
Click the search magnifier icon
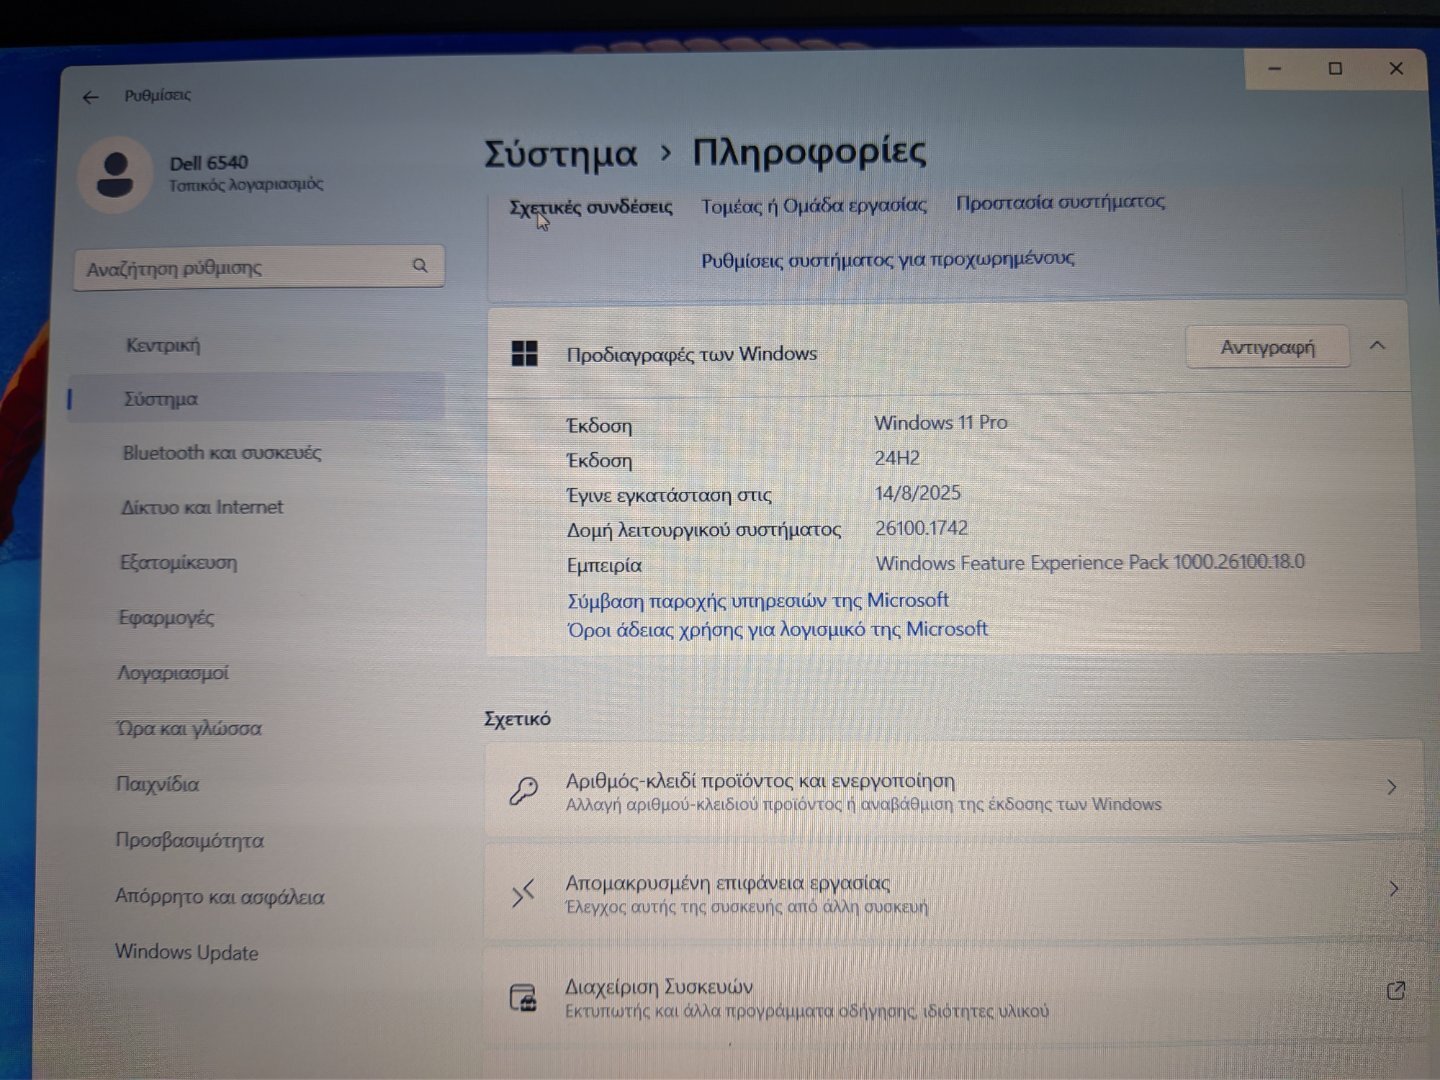point(420,266)
